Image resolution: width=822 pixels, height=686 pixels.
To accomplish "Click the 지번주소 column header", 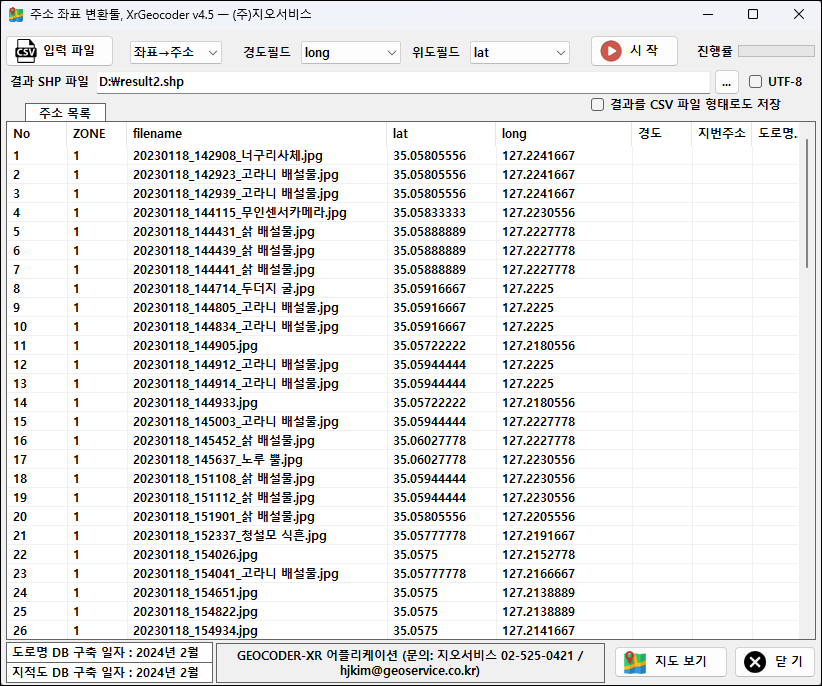I will (x=721, y=134).
